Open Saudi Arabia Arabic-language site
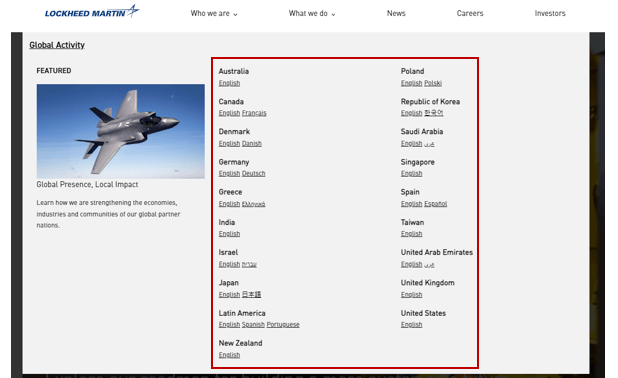 pos(429,144)
